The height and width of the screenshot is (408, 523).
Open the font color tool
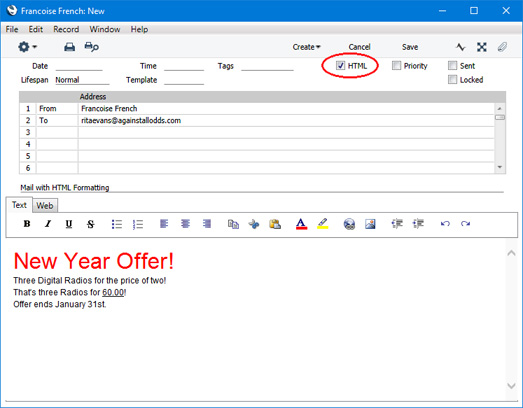[301, 224]
